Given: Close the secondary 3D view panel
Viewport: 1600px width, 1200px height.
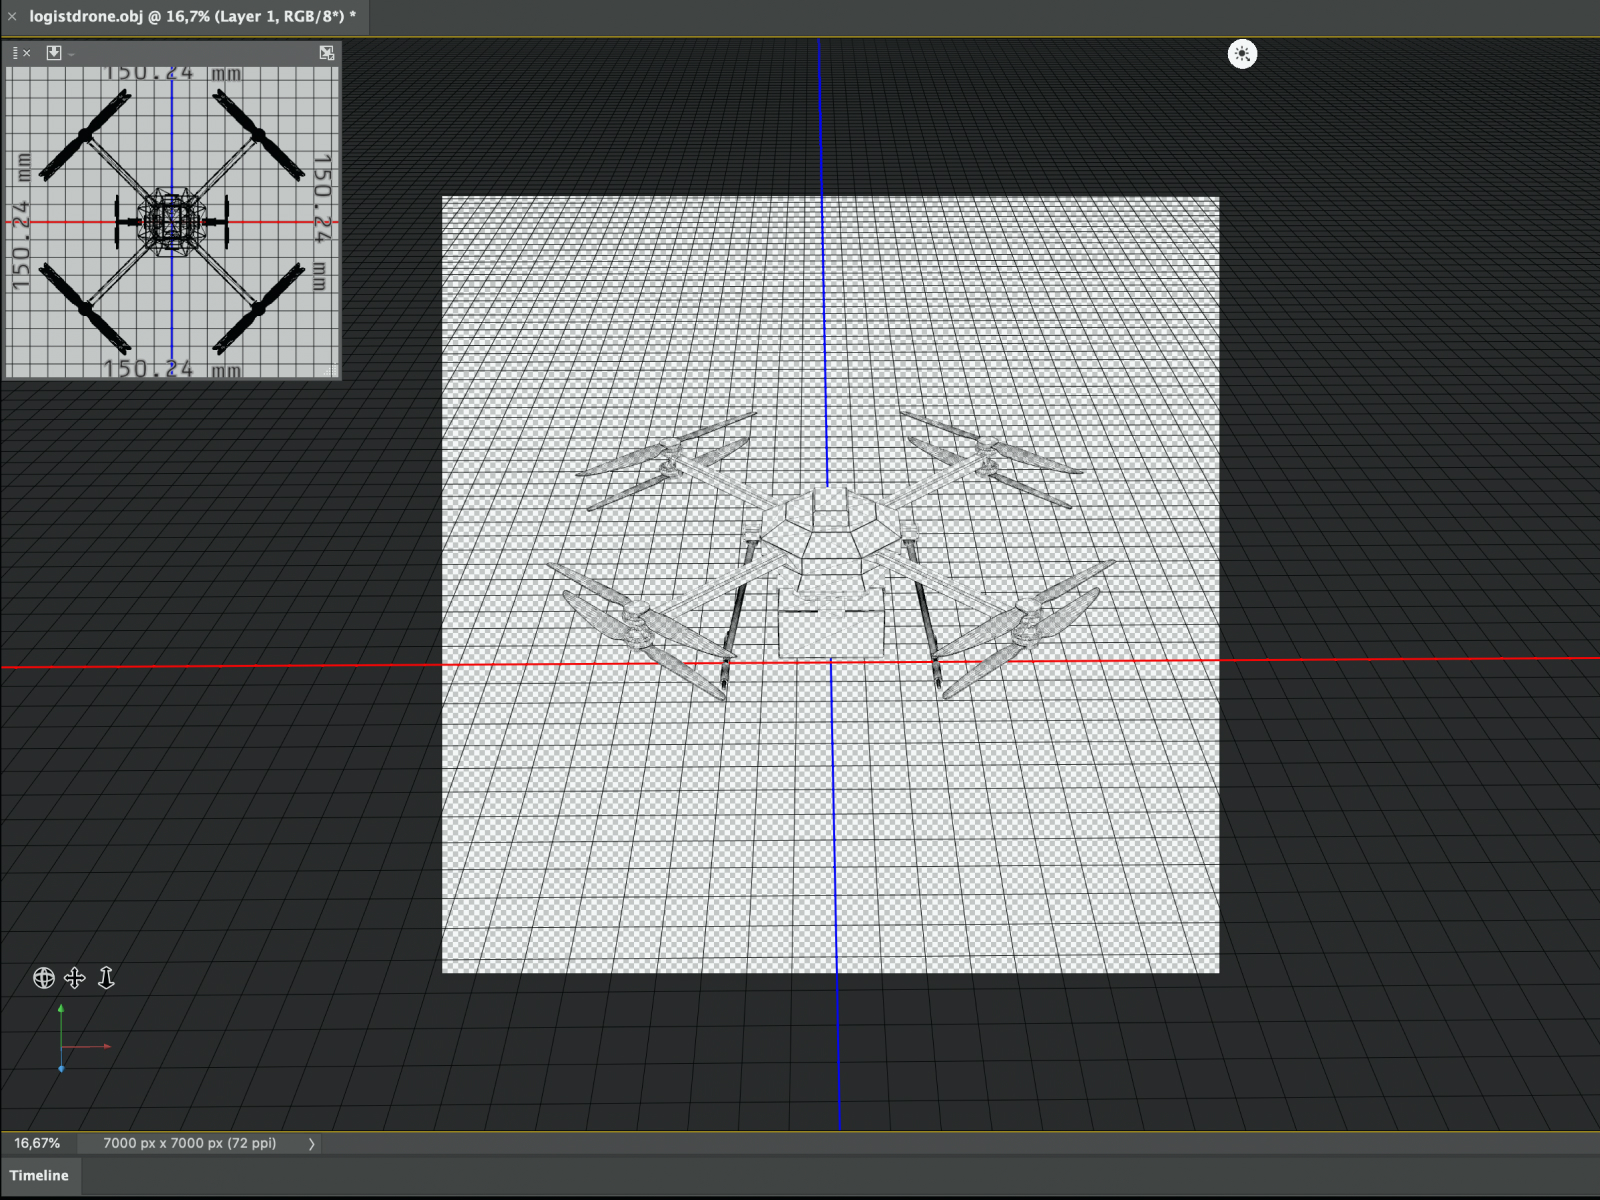Looking at the screenshot, I should tap(27, 53).
